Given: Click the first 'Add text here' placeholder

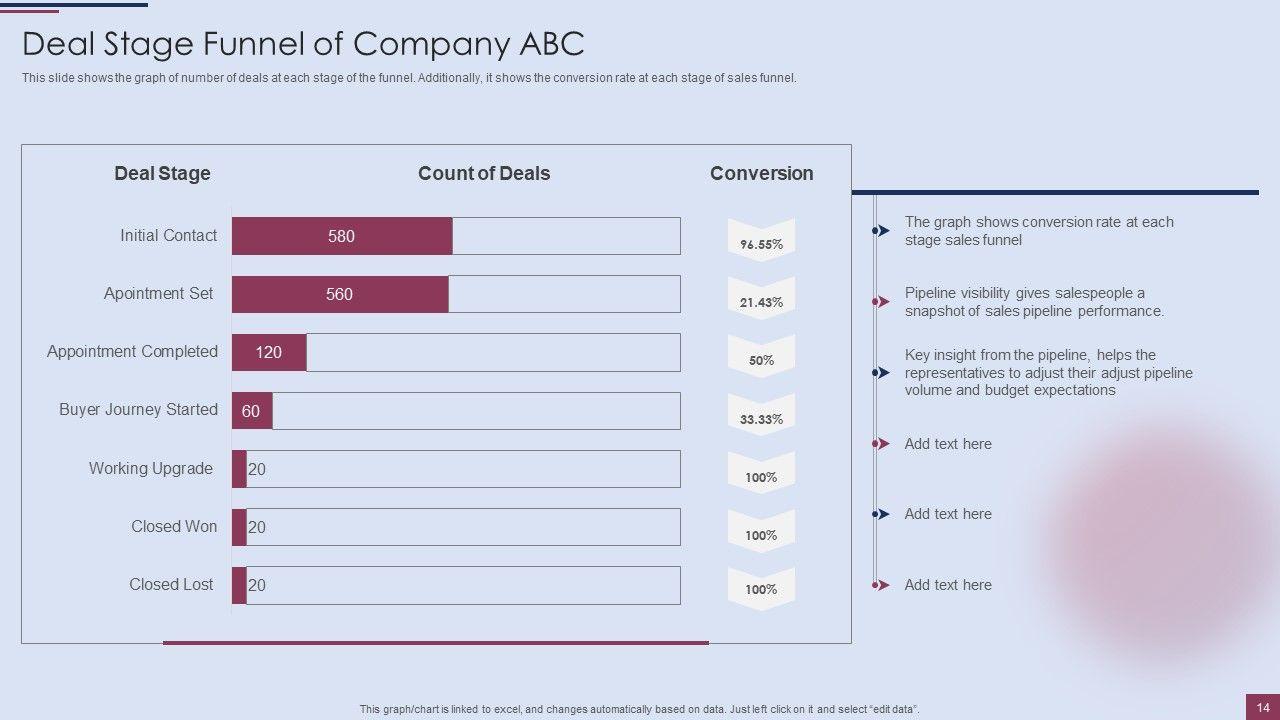Looking at the screenshot, I should pos(948,444).
